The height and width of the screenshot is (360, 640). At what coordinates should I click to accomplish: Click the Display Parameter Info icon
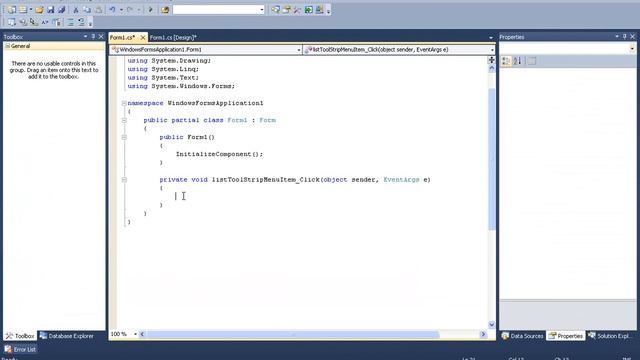(x=23, y=22)
